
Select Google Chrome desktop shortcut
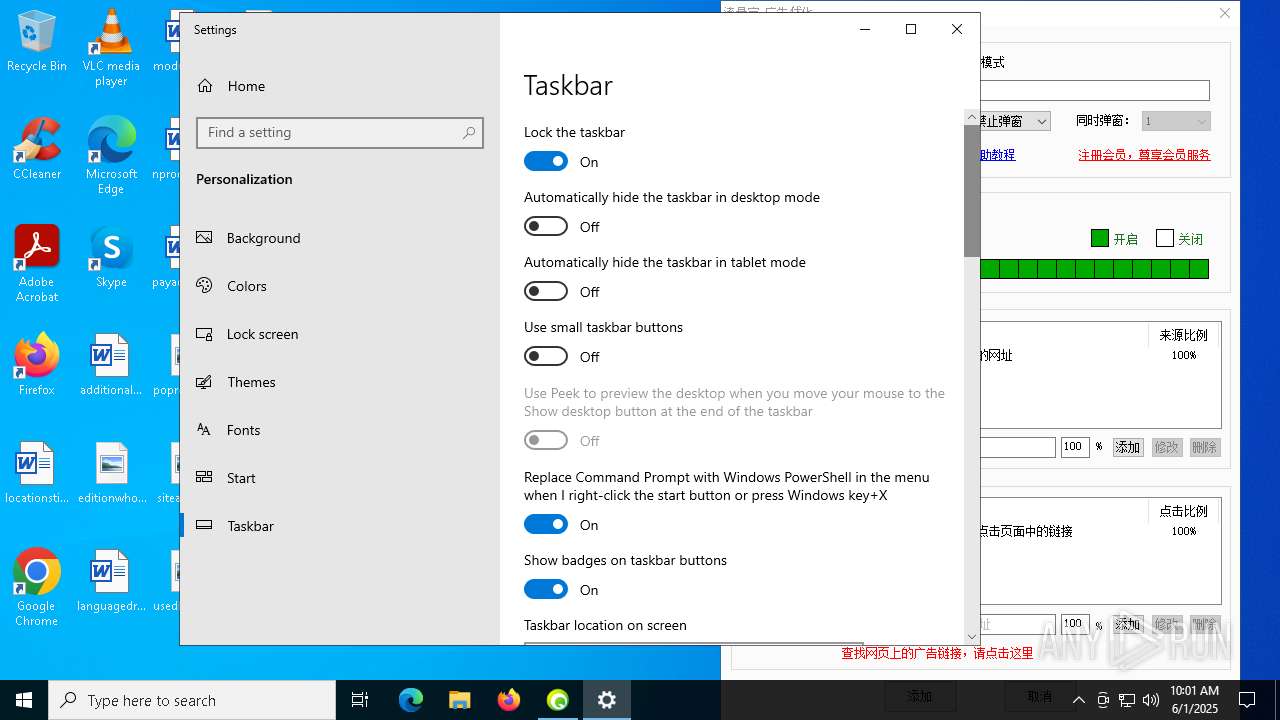tap(37, 587)
